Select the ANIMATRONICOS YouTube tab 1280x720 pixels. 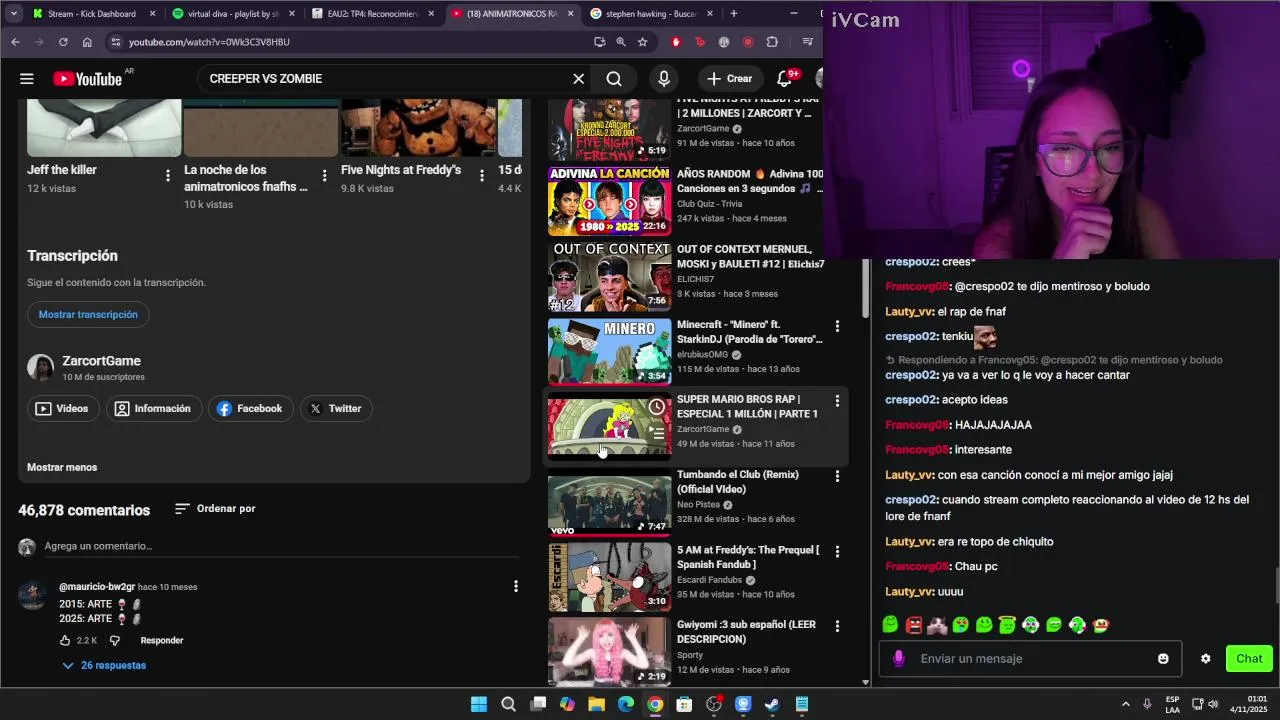511,14
